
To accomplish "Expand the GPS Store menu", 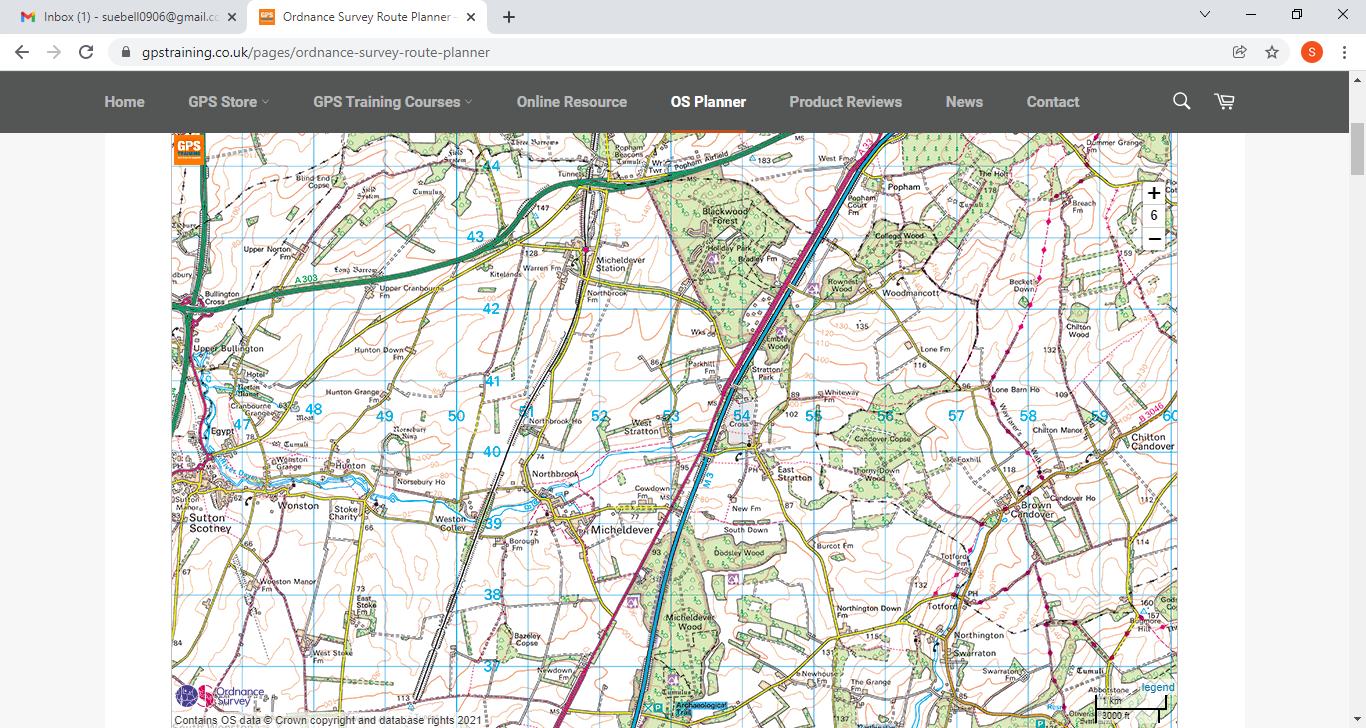I will click(x=229, y=102).
